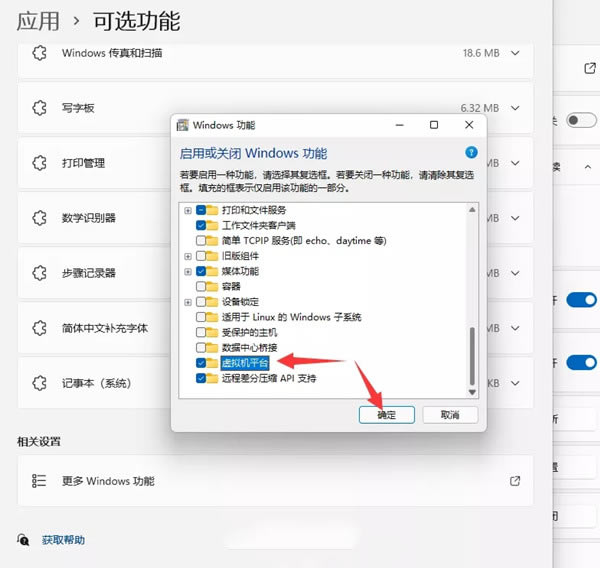Check the 设备锁定 checkbox

click(201, 302)
